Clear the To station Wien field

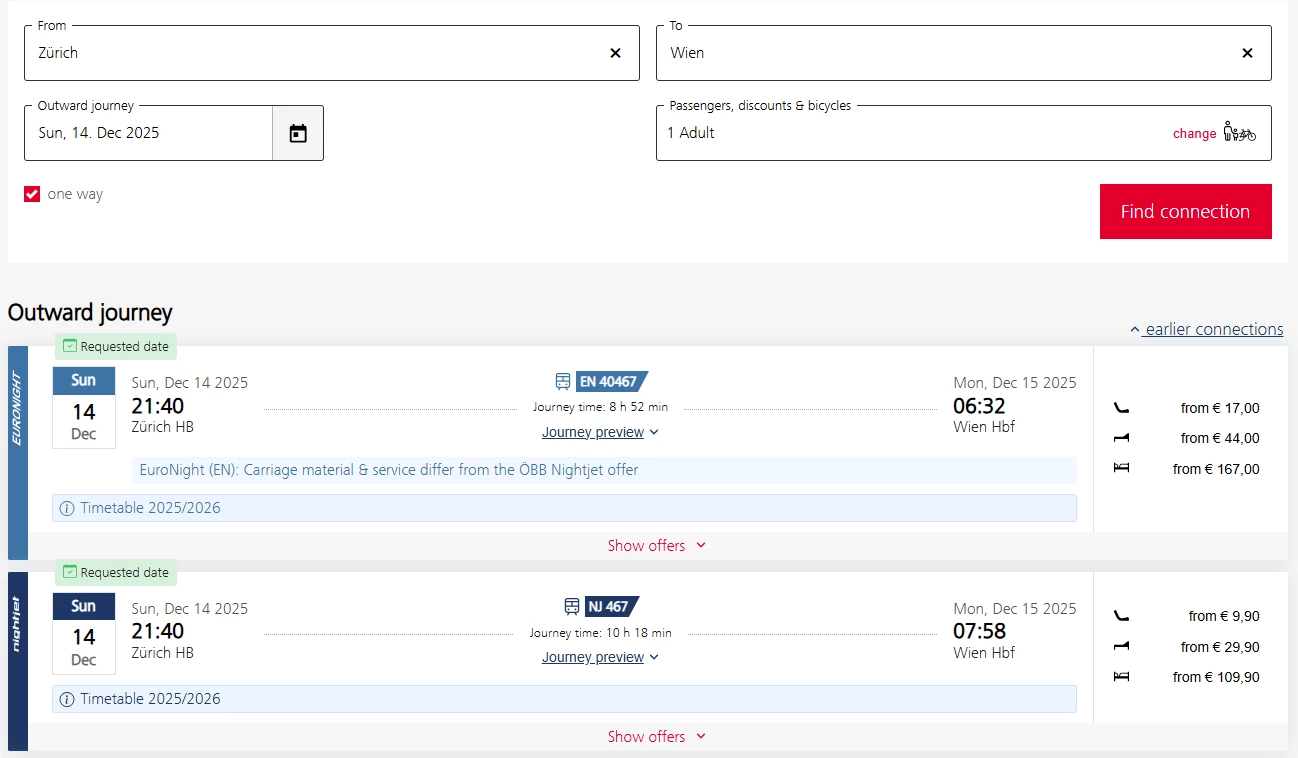pyautogui.click(x=1247, y=53)
